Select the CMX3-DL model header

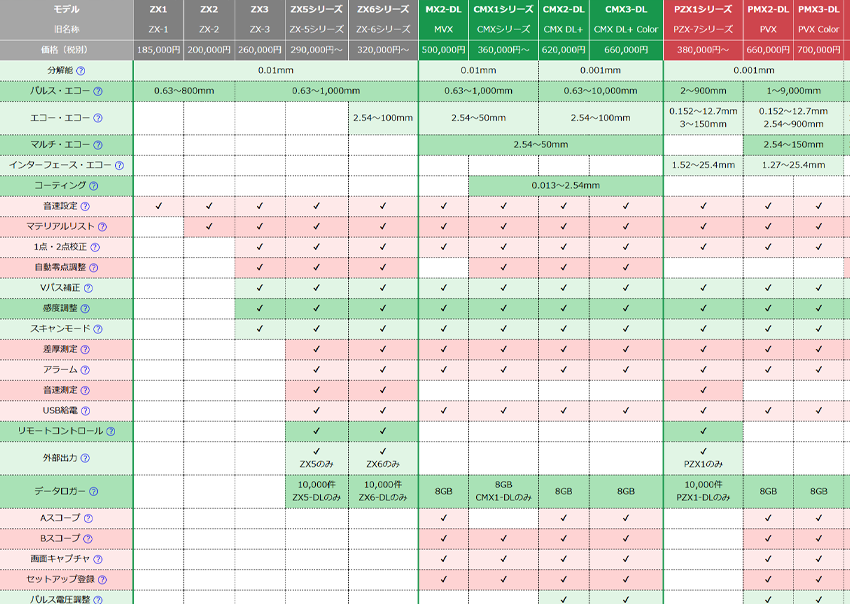[626, 9]
